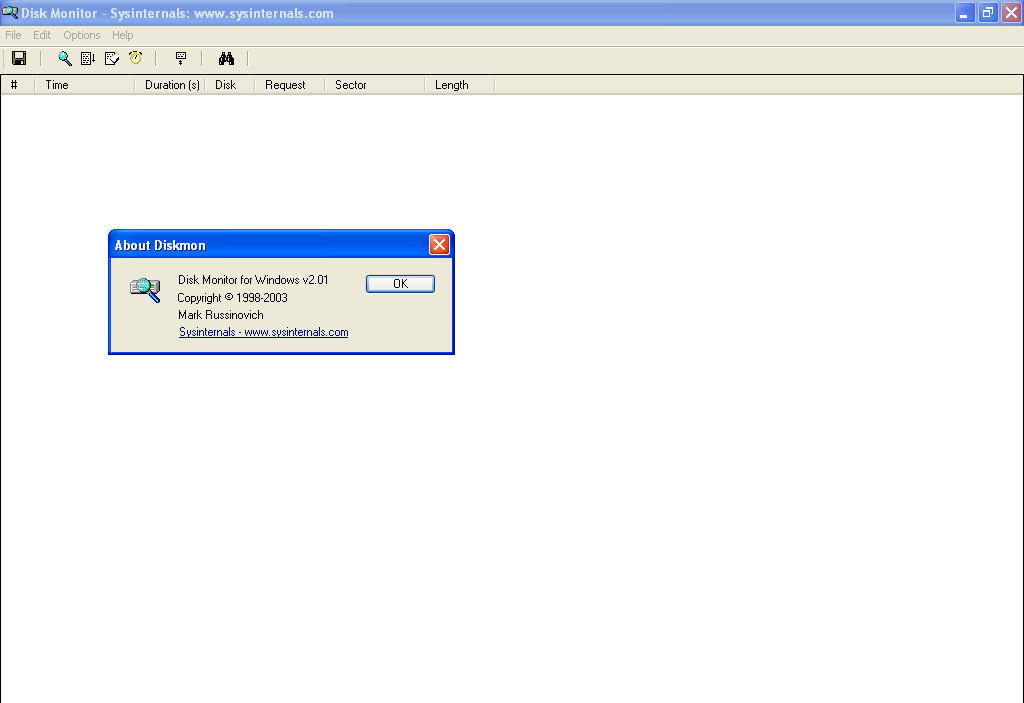Image resolution: width=1024 pixels, height=703 pixels.
Task: Click the # column header
Action: click(18, 85)
